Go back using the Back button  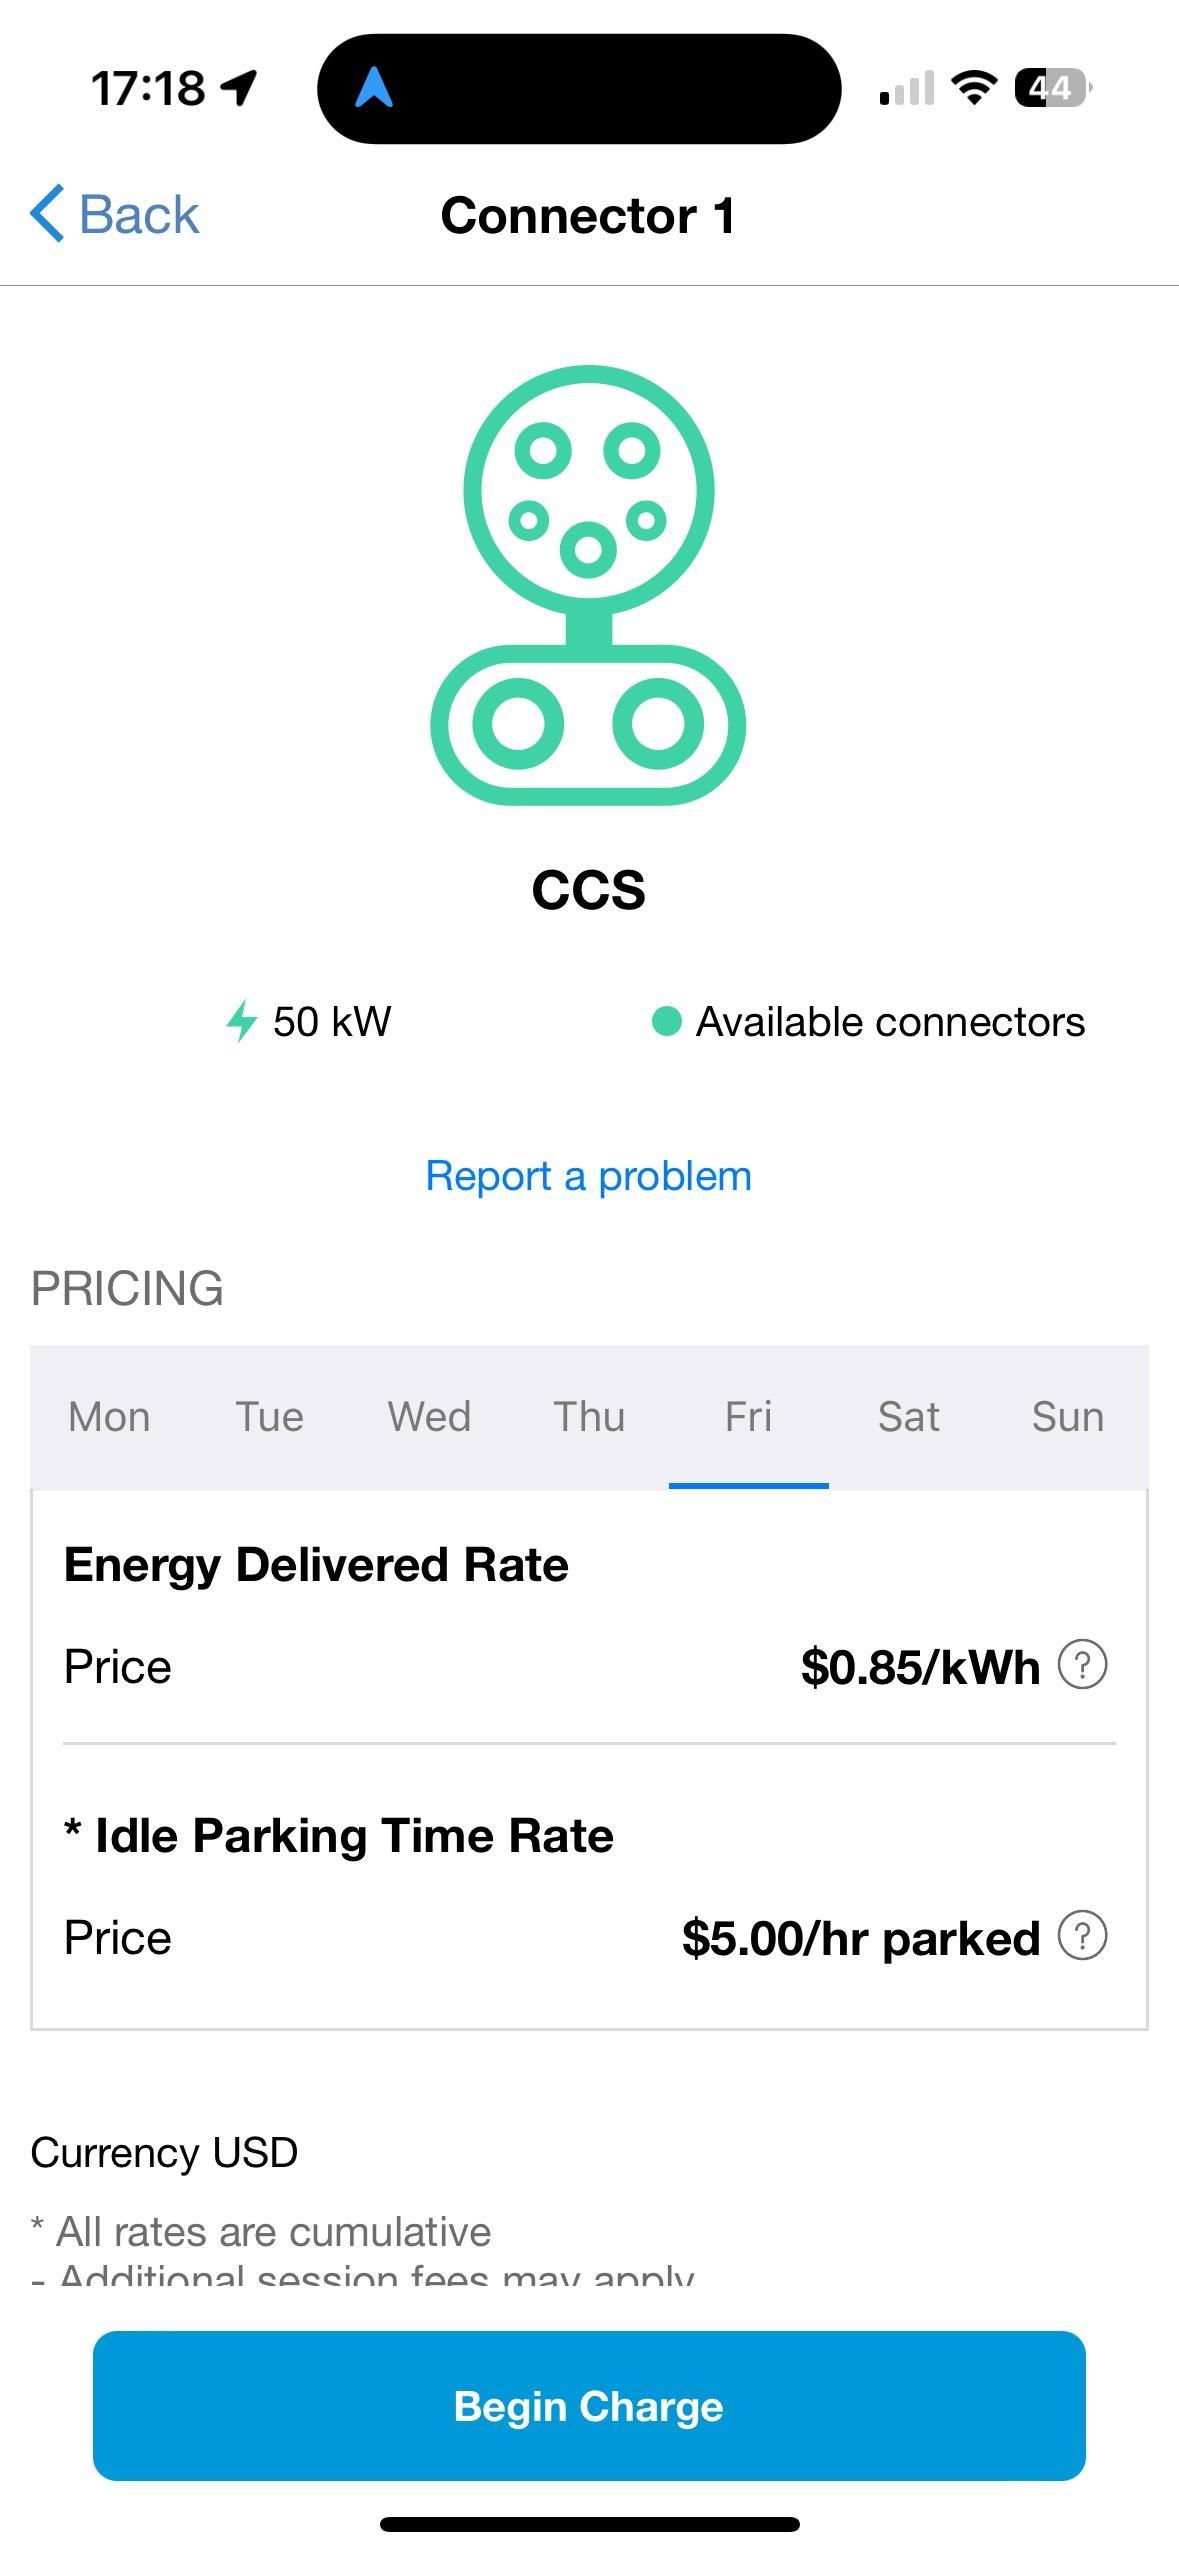(115, 214)
